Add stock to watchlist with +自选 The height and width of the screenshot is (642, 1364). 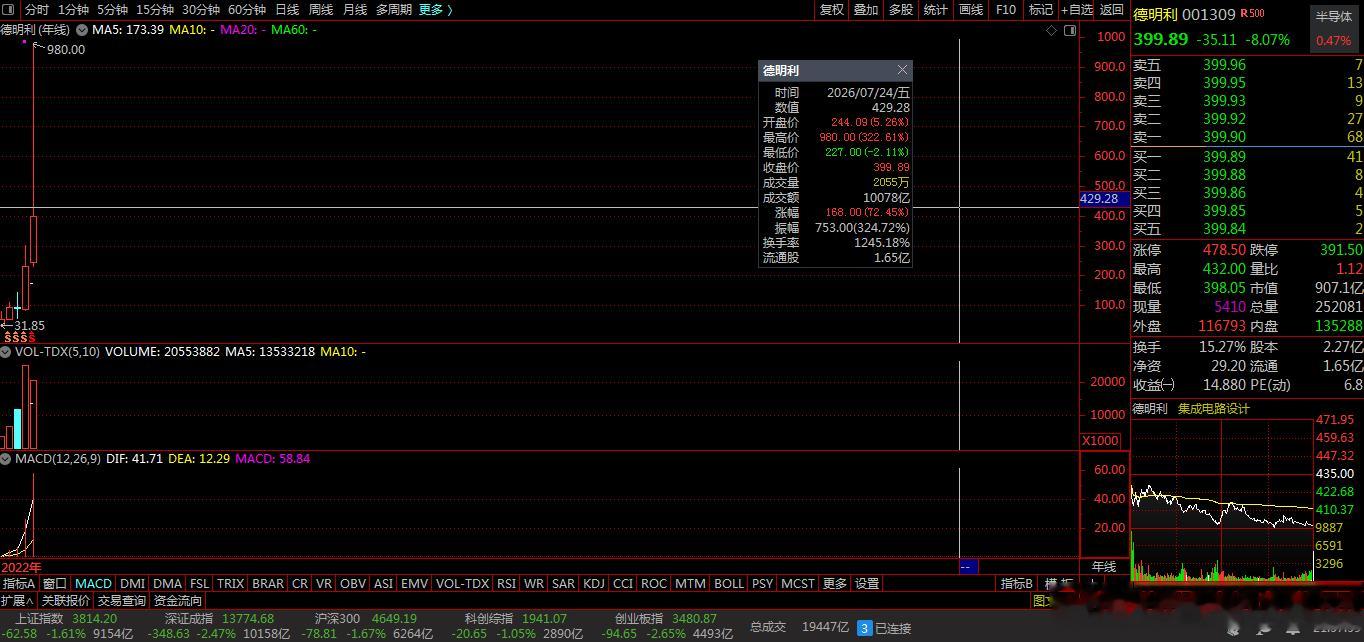tap(1076, 10)
